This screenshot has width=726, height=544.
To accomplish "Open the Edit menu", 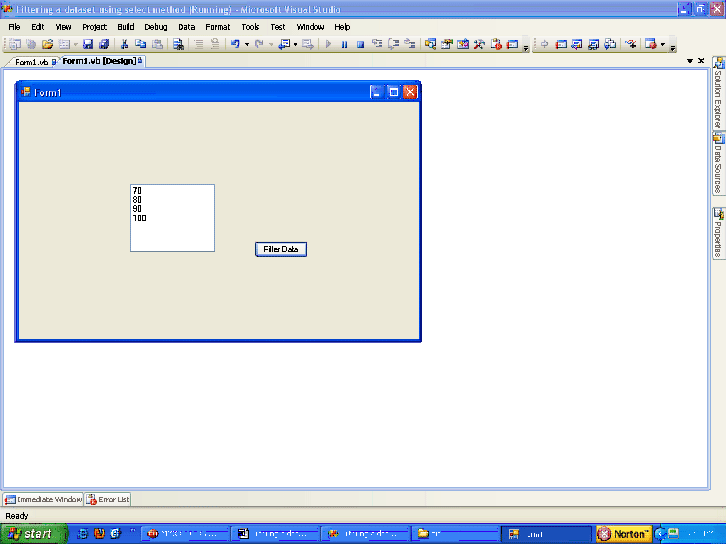I will pos(38,27).
